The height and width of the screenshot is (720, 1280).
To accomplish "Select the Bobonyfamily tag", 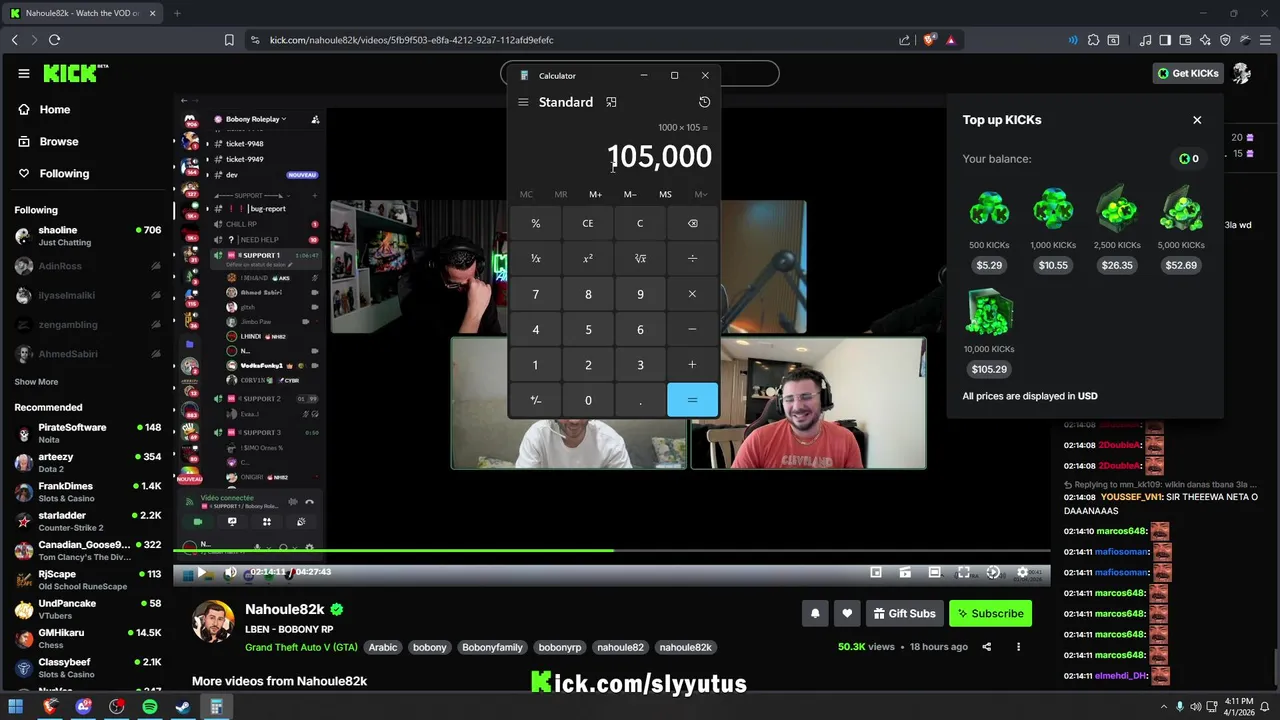I will click(492, 647).
